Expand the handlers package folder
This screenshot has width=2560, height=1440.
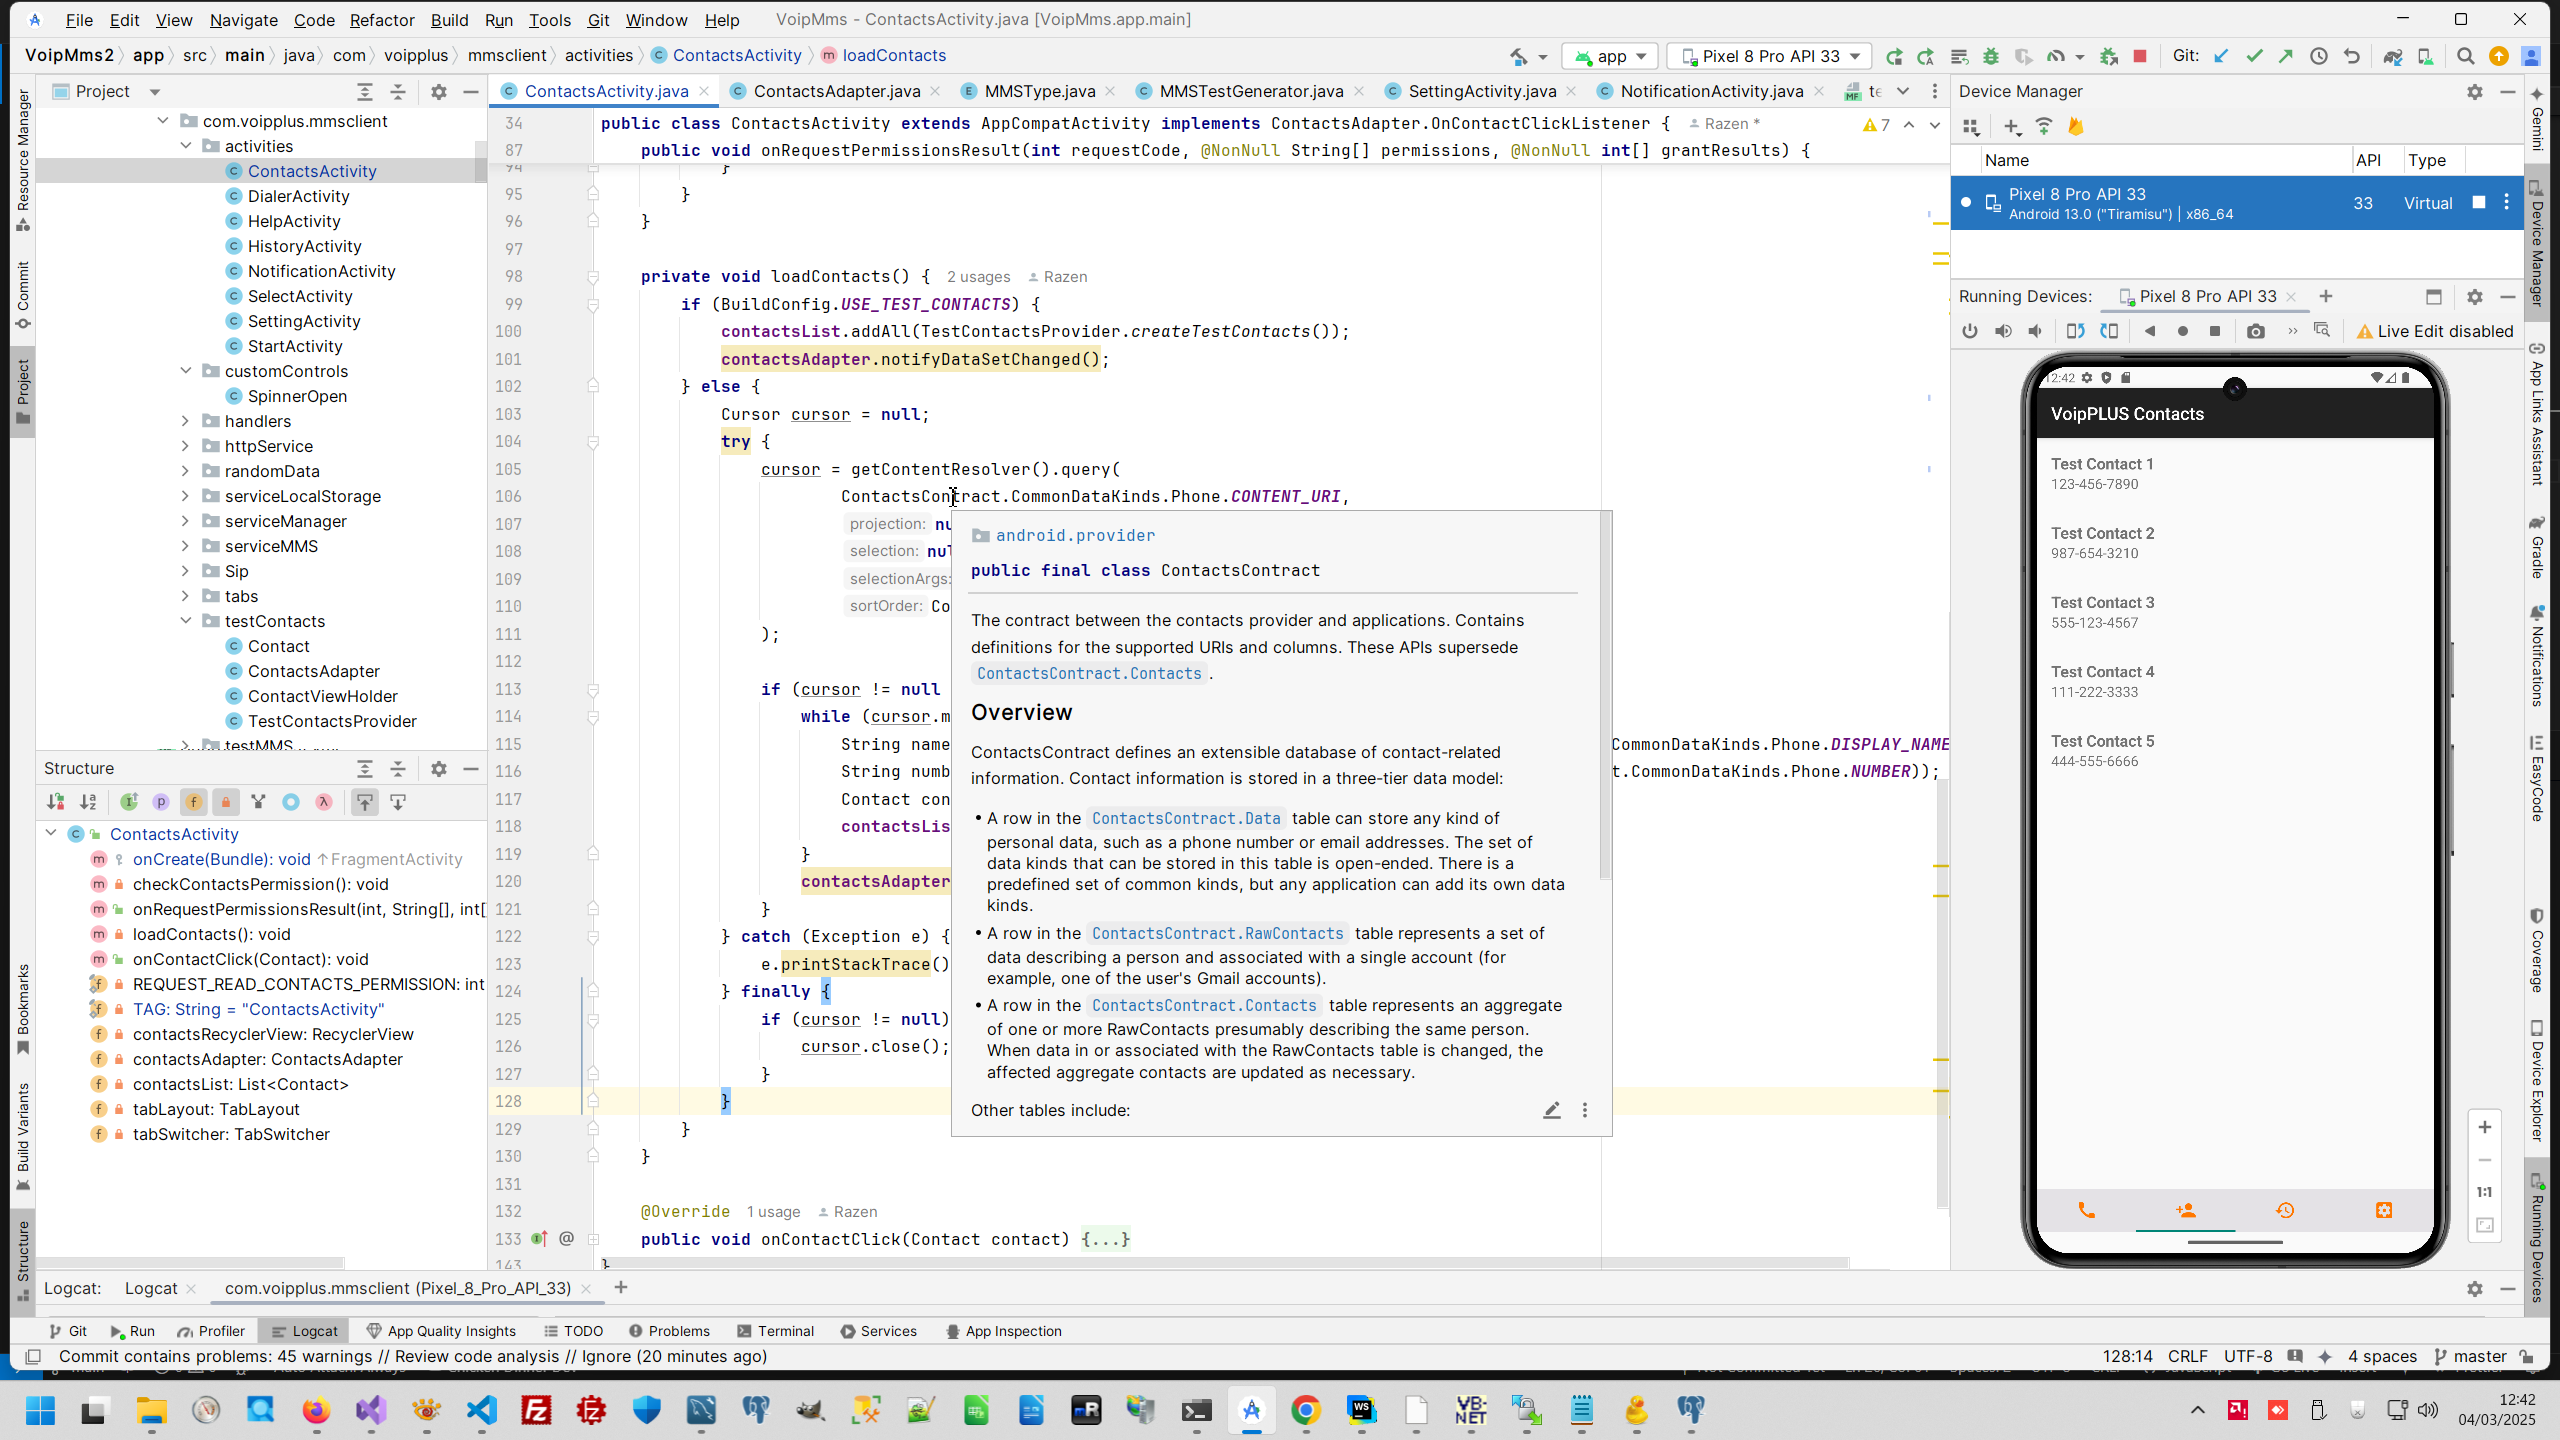185,421
